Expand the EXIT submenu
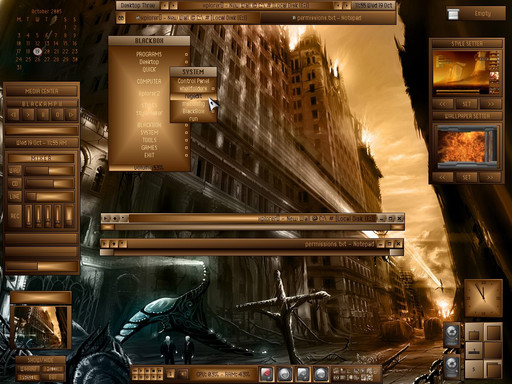This screenshot has height=384, width=512. (149, 155)
